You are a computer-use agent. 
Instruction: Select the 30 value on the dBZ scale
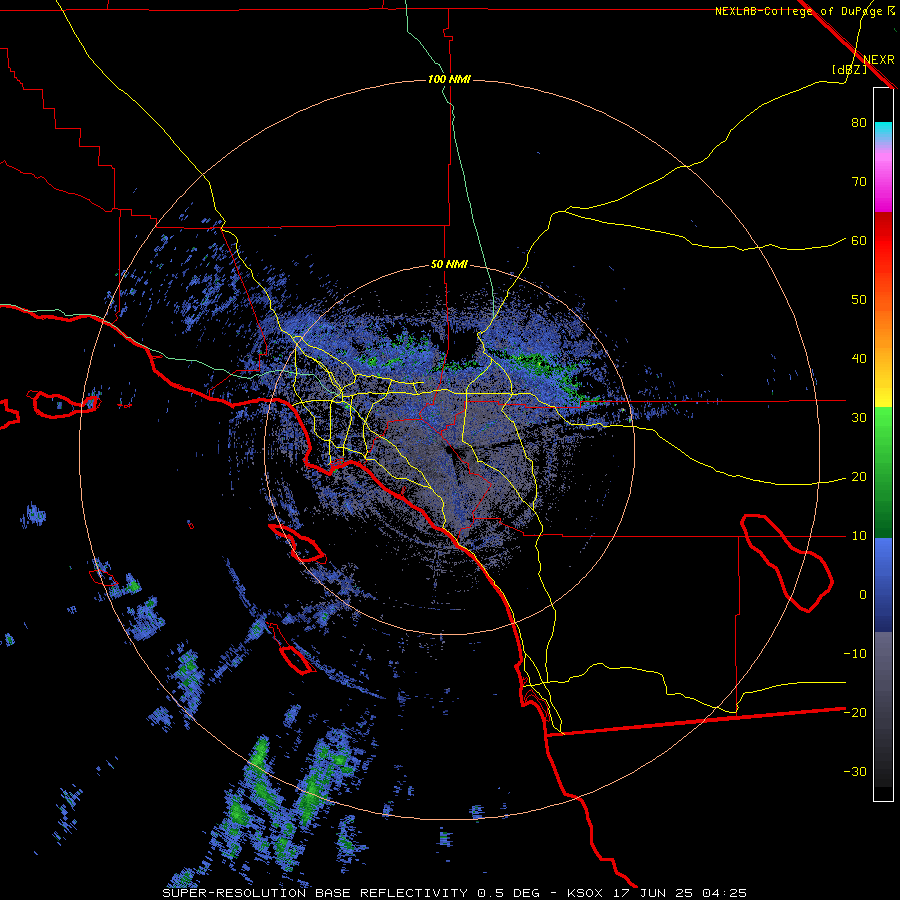coord(859,417)
